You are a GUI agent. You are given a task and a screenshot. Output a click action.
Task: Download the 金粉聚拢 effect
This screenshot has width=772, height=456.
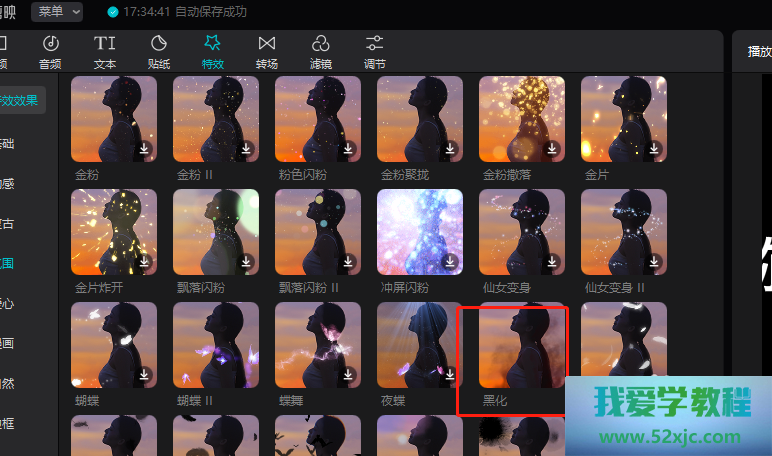tap(450, 149)
